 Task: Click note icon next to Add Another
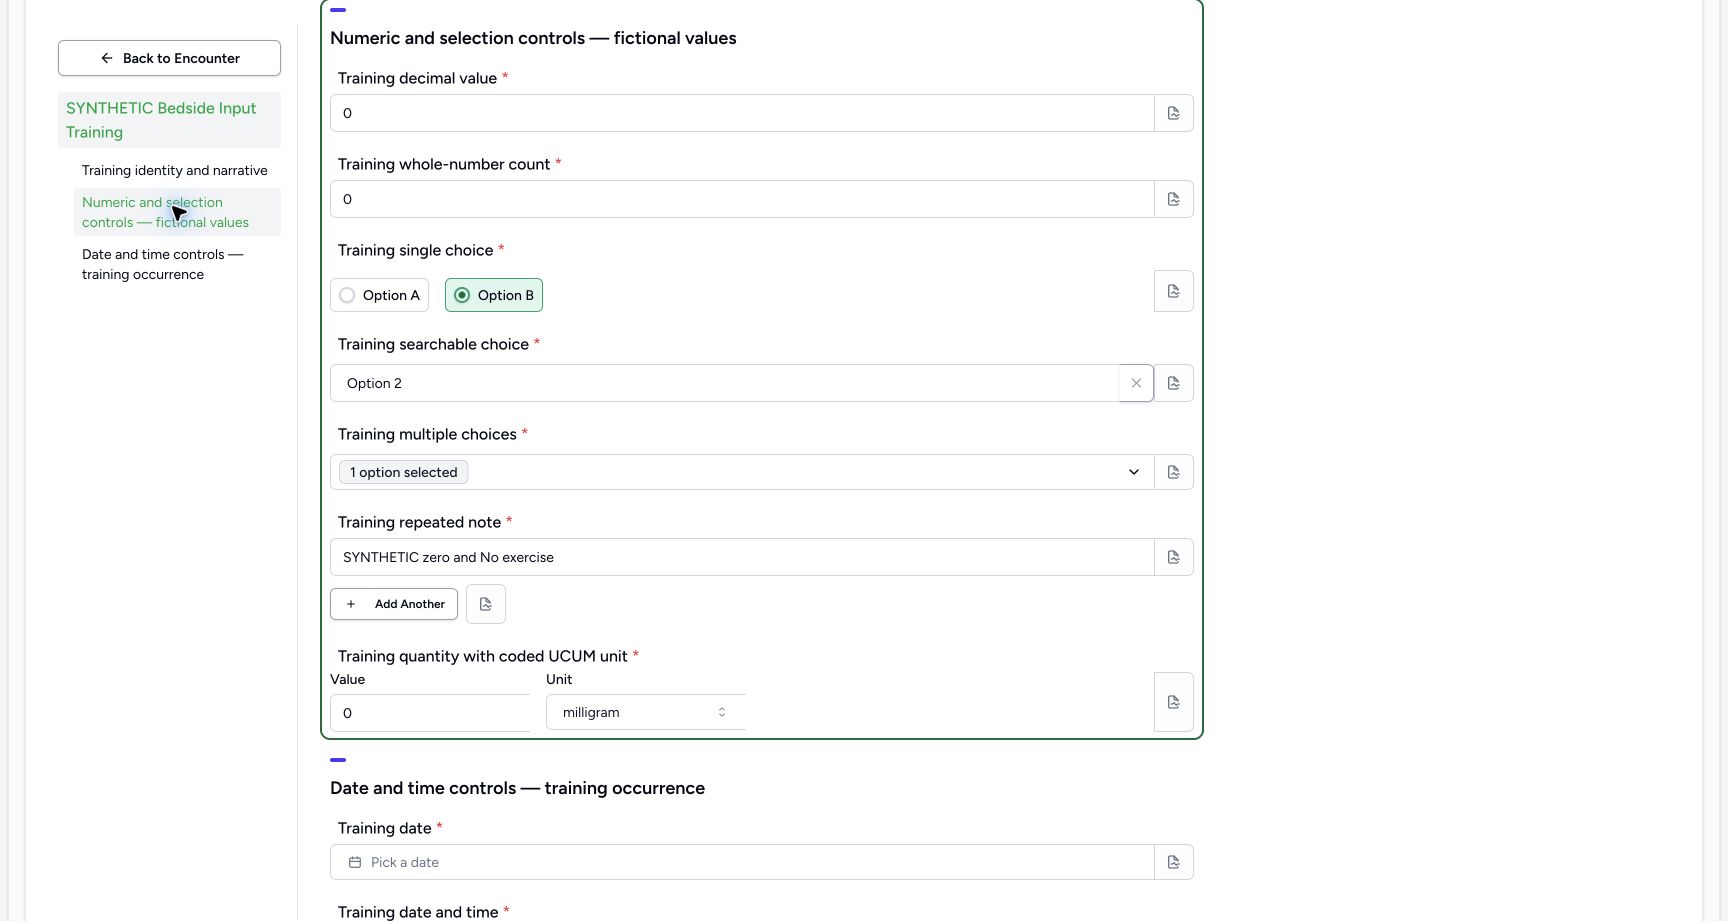(x=486, y=604)
